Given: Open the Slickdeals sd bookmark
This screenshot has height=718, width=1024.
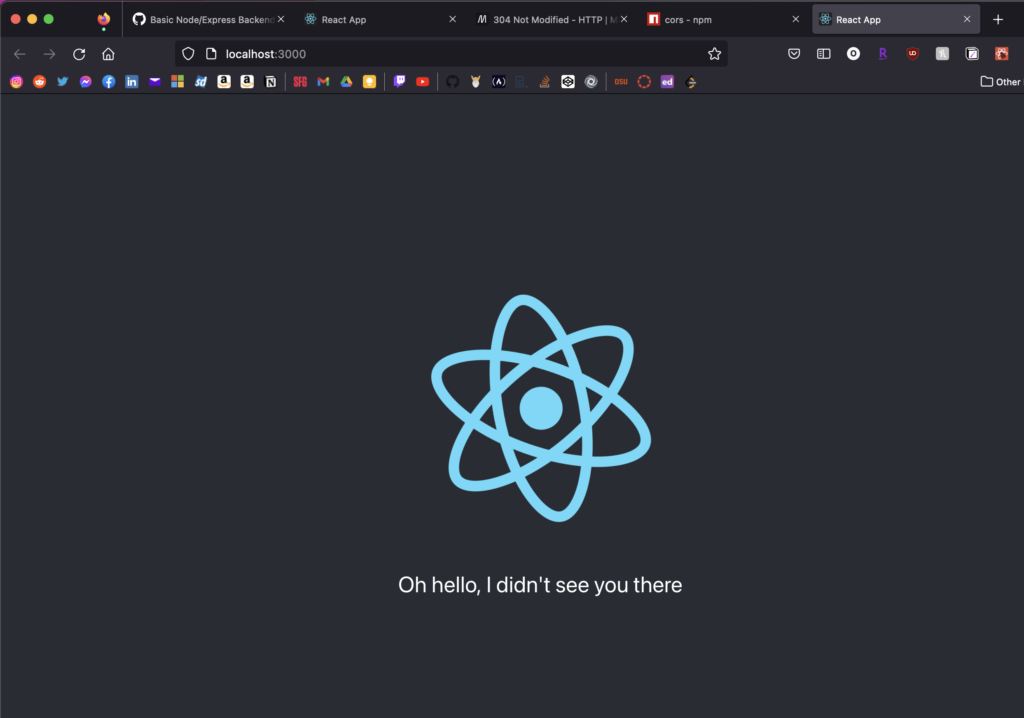Looking at the screenshot, I should tap(201, 82).
